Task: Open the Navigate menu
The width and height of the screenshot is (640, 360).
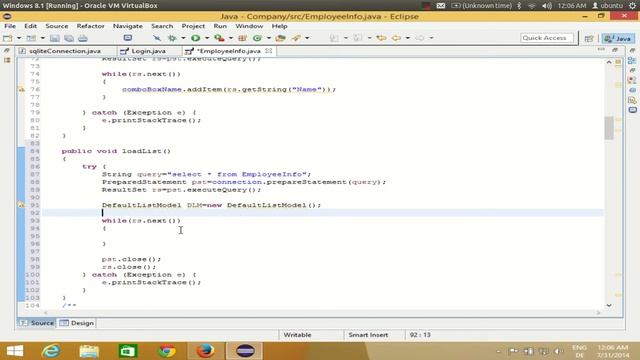Action: point(128,26)
